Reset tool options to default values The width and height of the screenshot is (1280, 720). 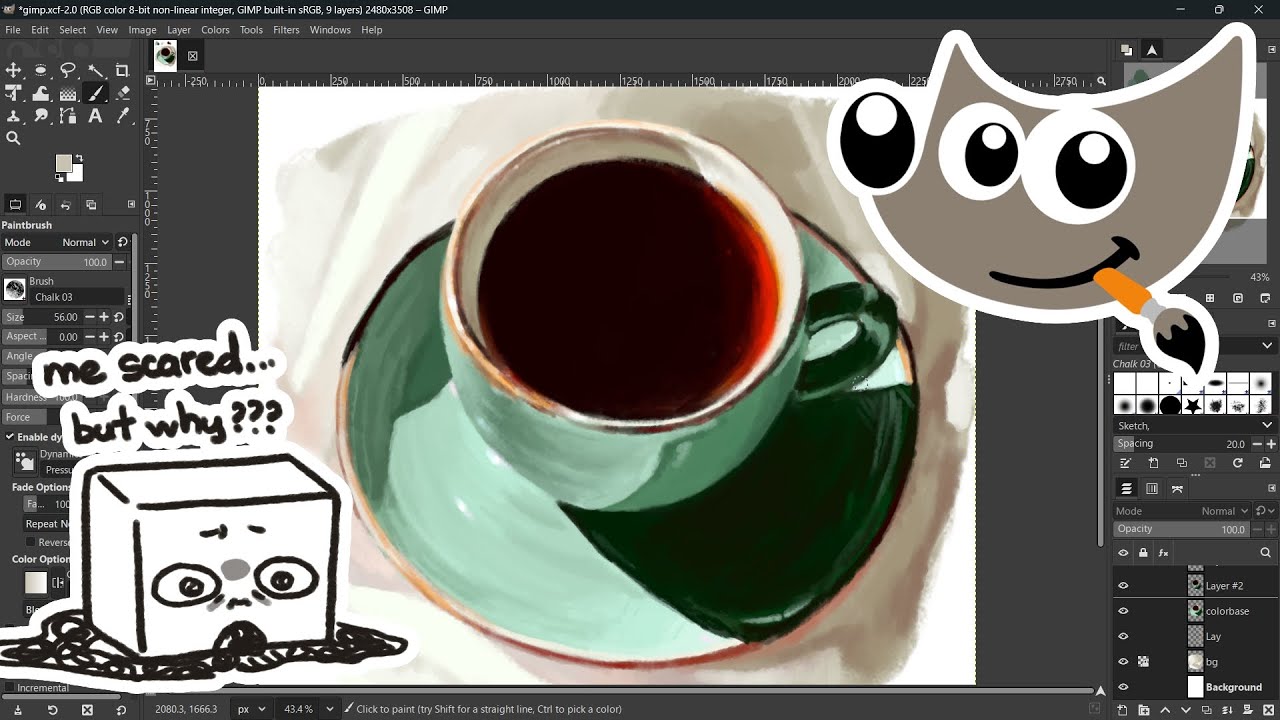point(121,709)
